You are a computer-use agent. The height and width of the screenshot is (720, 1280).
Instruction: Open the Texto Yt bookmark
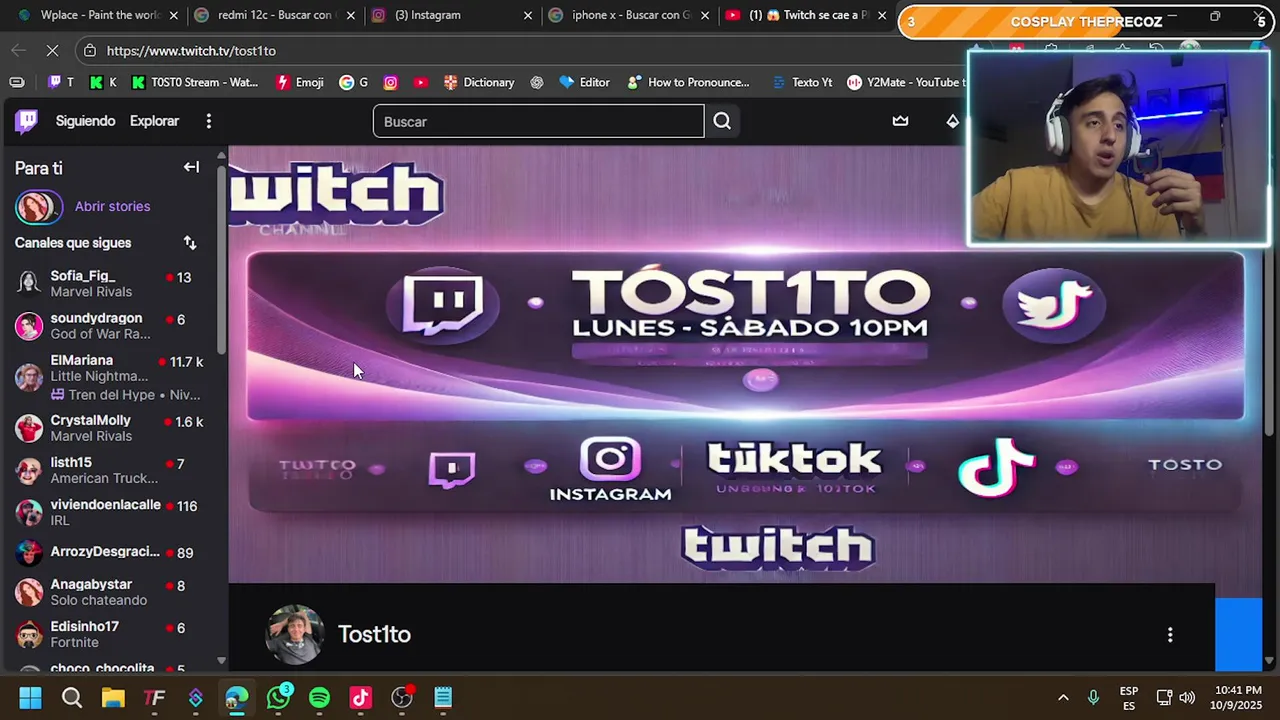click(x=802, y=82)
